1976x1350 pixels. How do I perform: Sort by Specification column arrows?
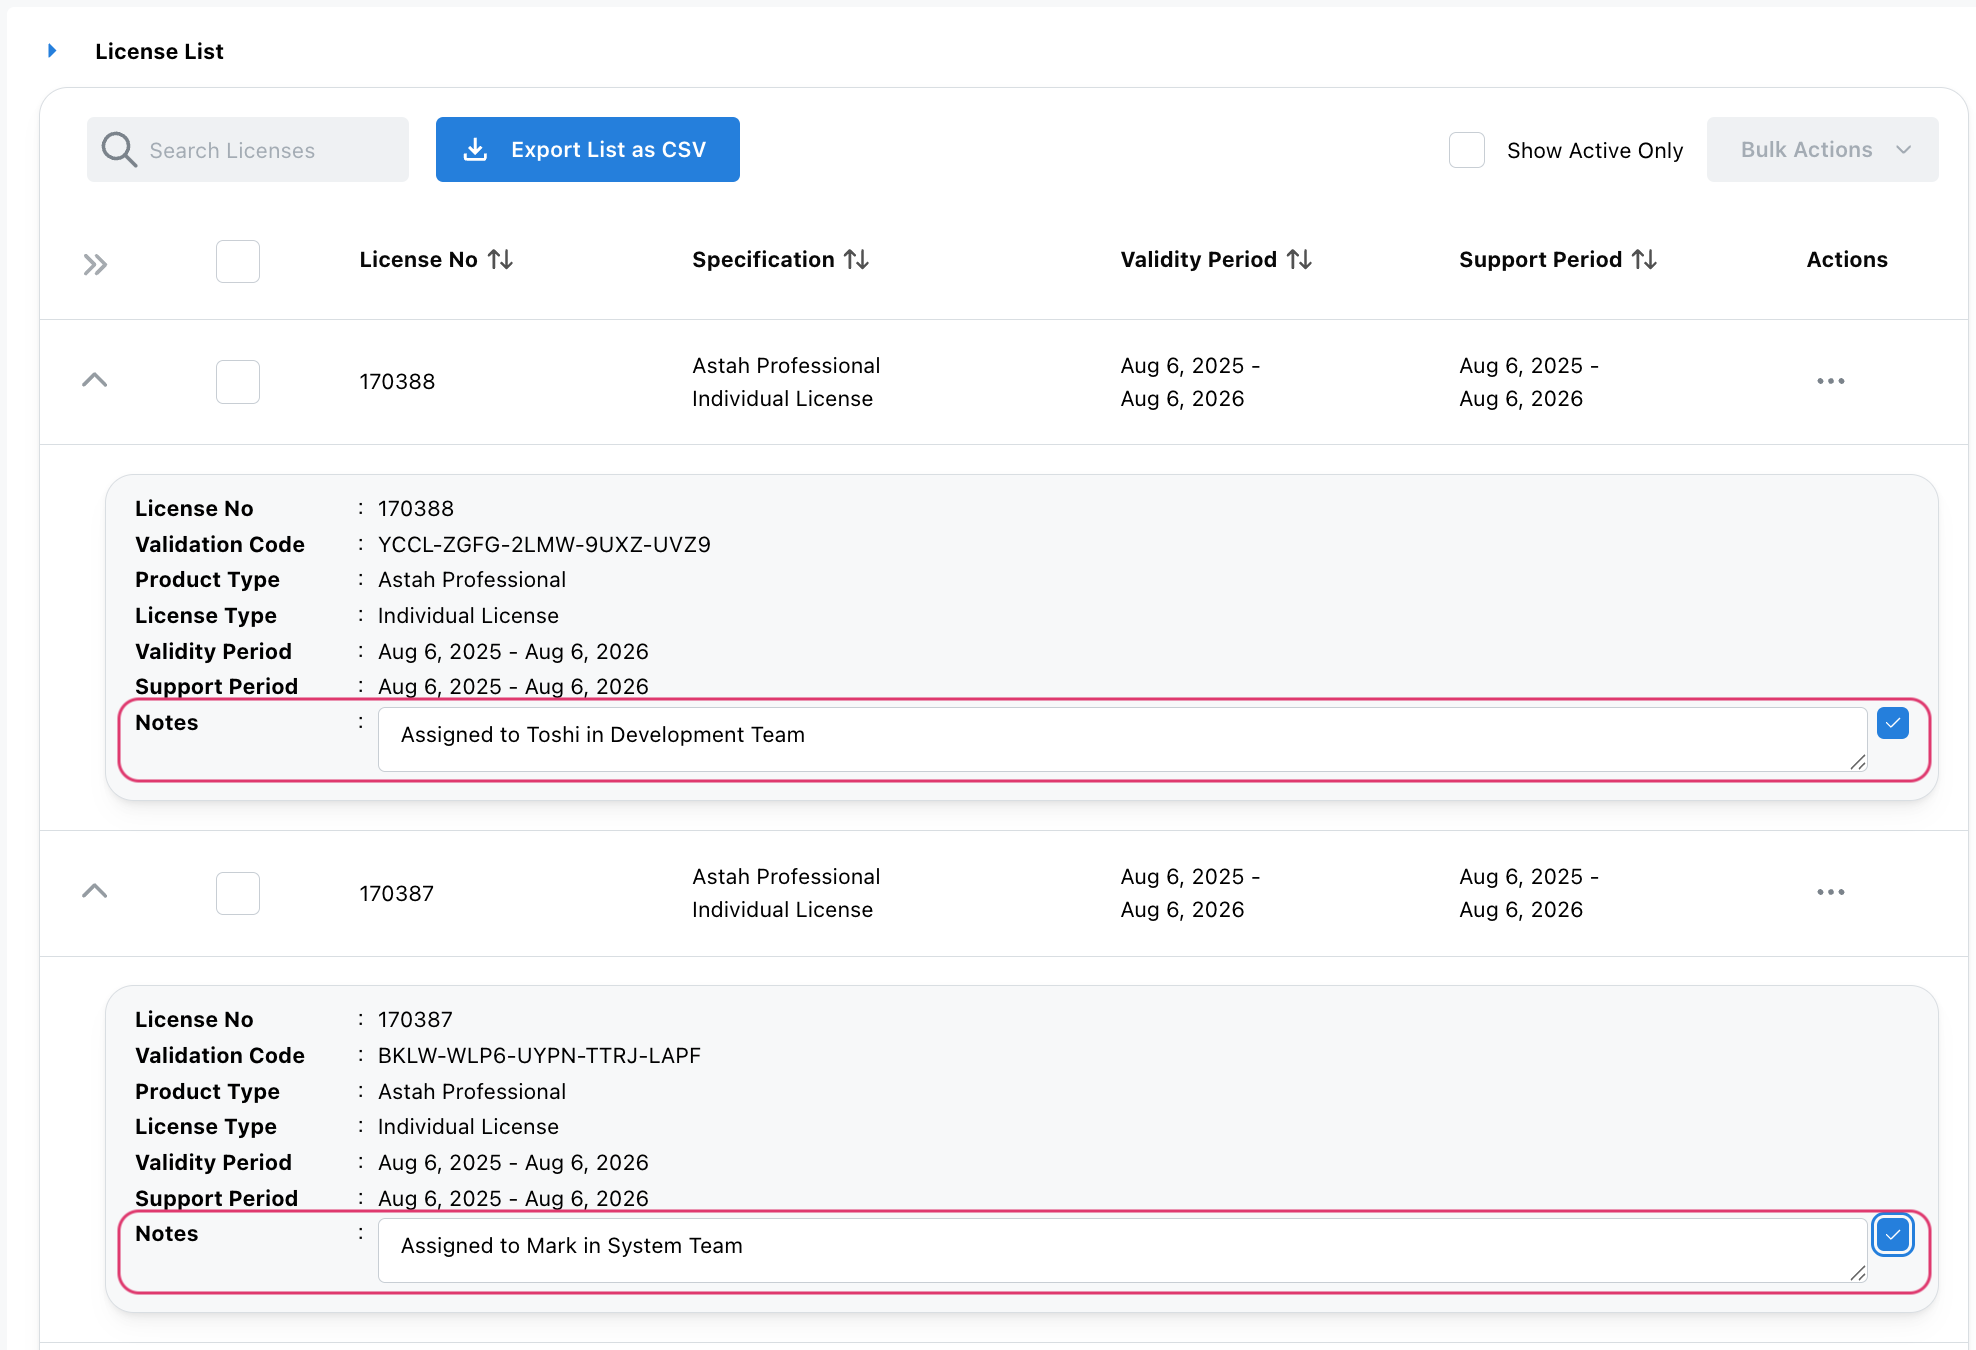[x=856, y=260]
